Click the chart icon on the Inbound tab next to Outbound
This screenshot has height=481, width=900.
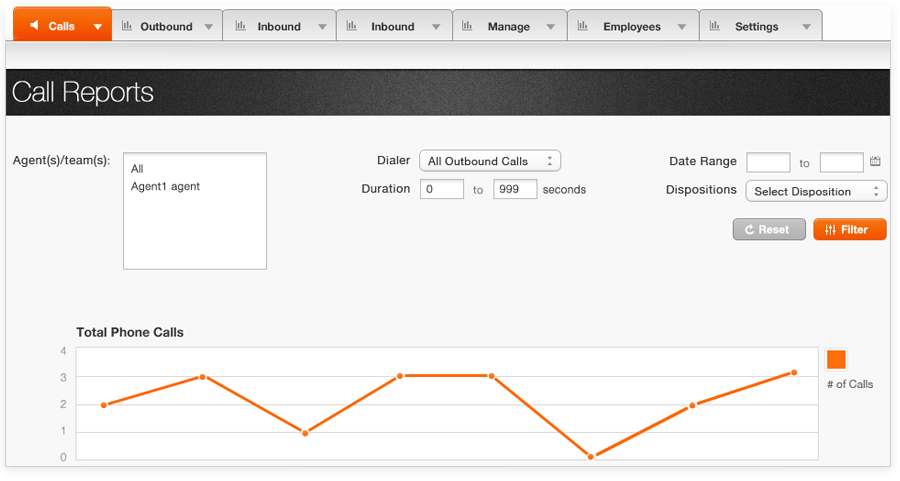click(241, 26)
